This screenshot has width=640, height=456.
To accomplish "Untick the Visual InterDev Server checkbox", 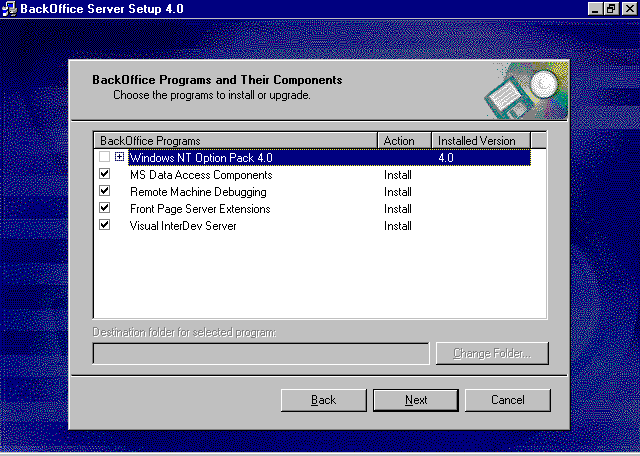I will 105,226.
